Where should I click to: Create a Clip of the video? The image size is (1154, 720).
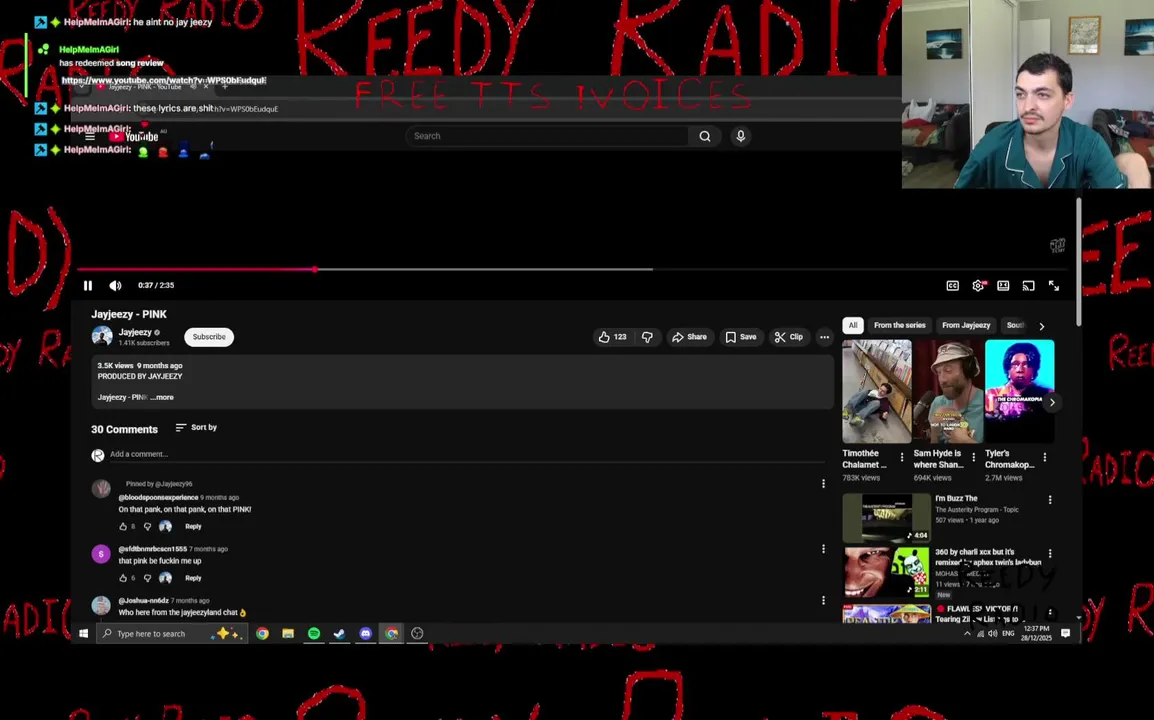[789, 337]
